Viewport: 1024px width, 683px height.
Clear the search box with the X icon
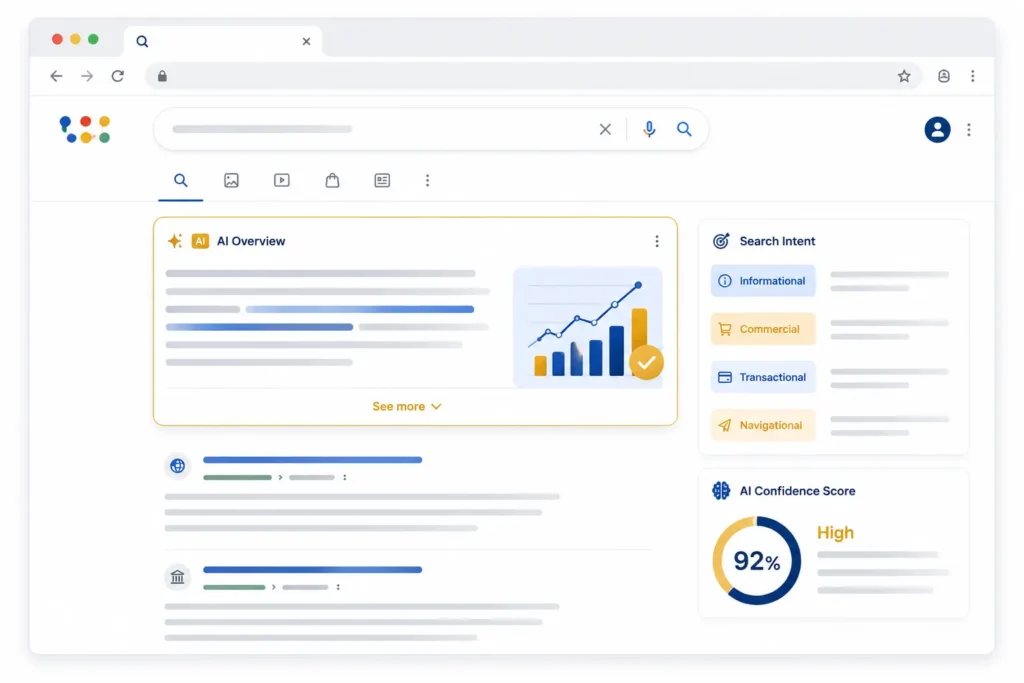click(605, 129)
